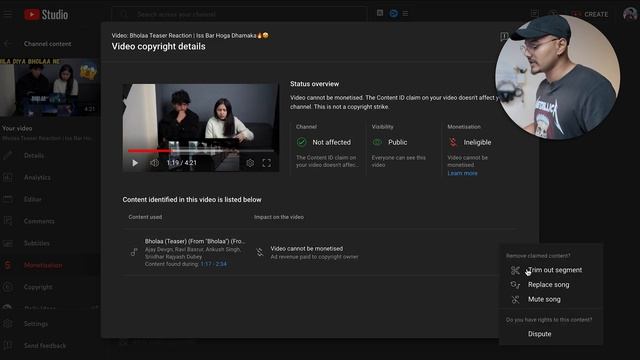Open the sidebar video thumbnail
This screenshot has height=360, width=640.
49,87
